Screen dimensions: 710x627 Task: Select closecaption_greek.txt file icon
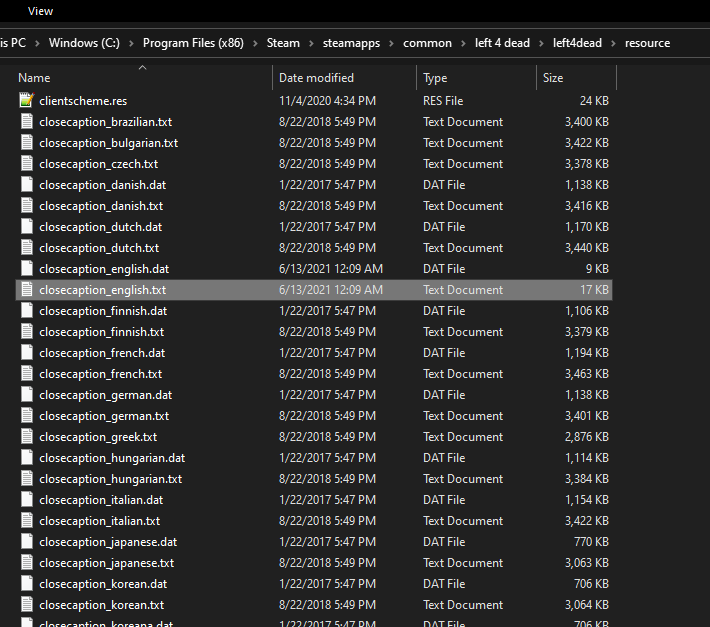[x=27, y=436]
